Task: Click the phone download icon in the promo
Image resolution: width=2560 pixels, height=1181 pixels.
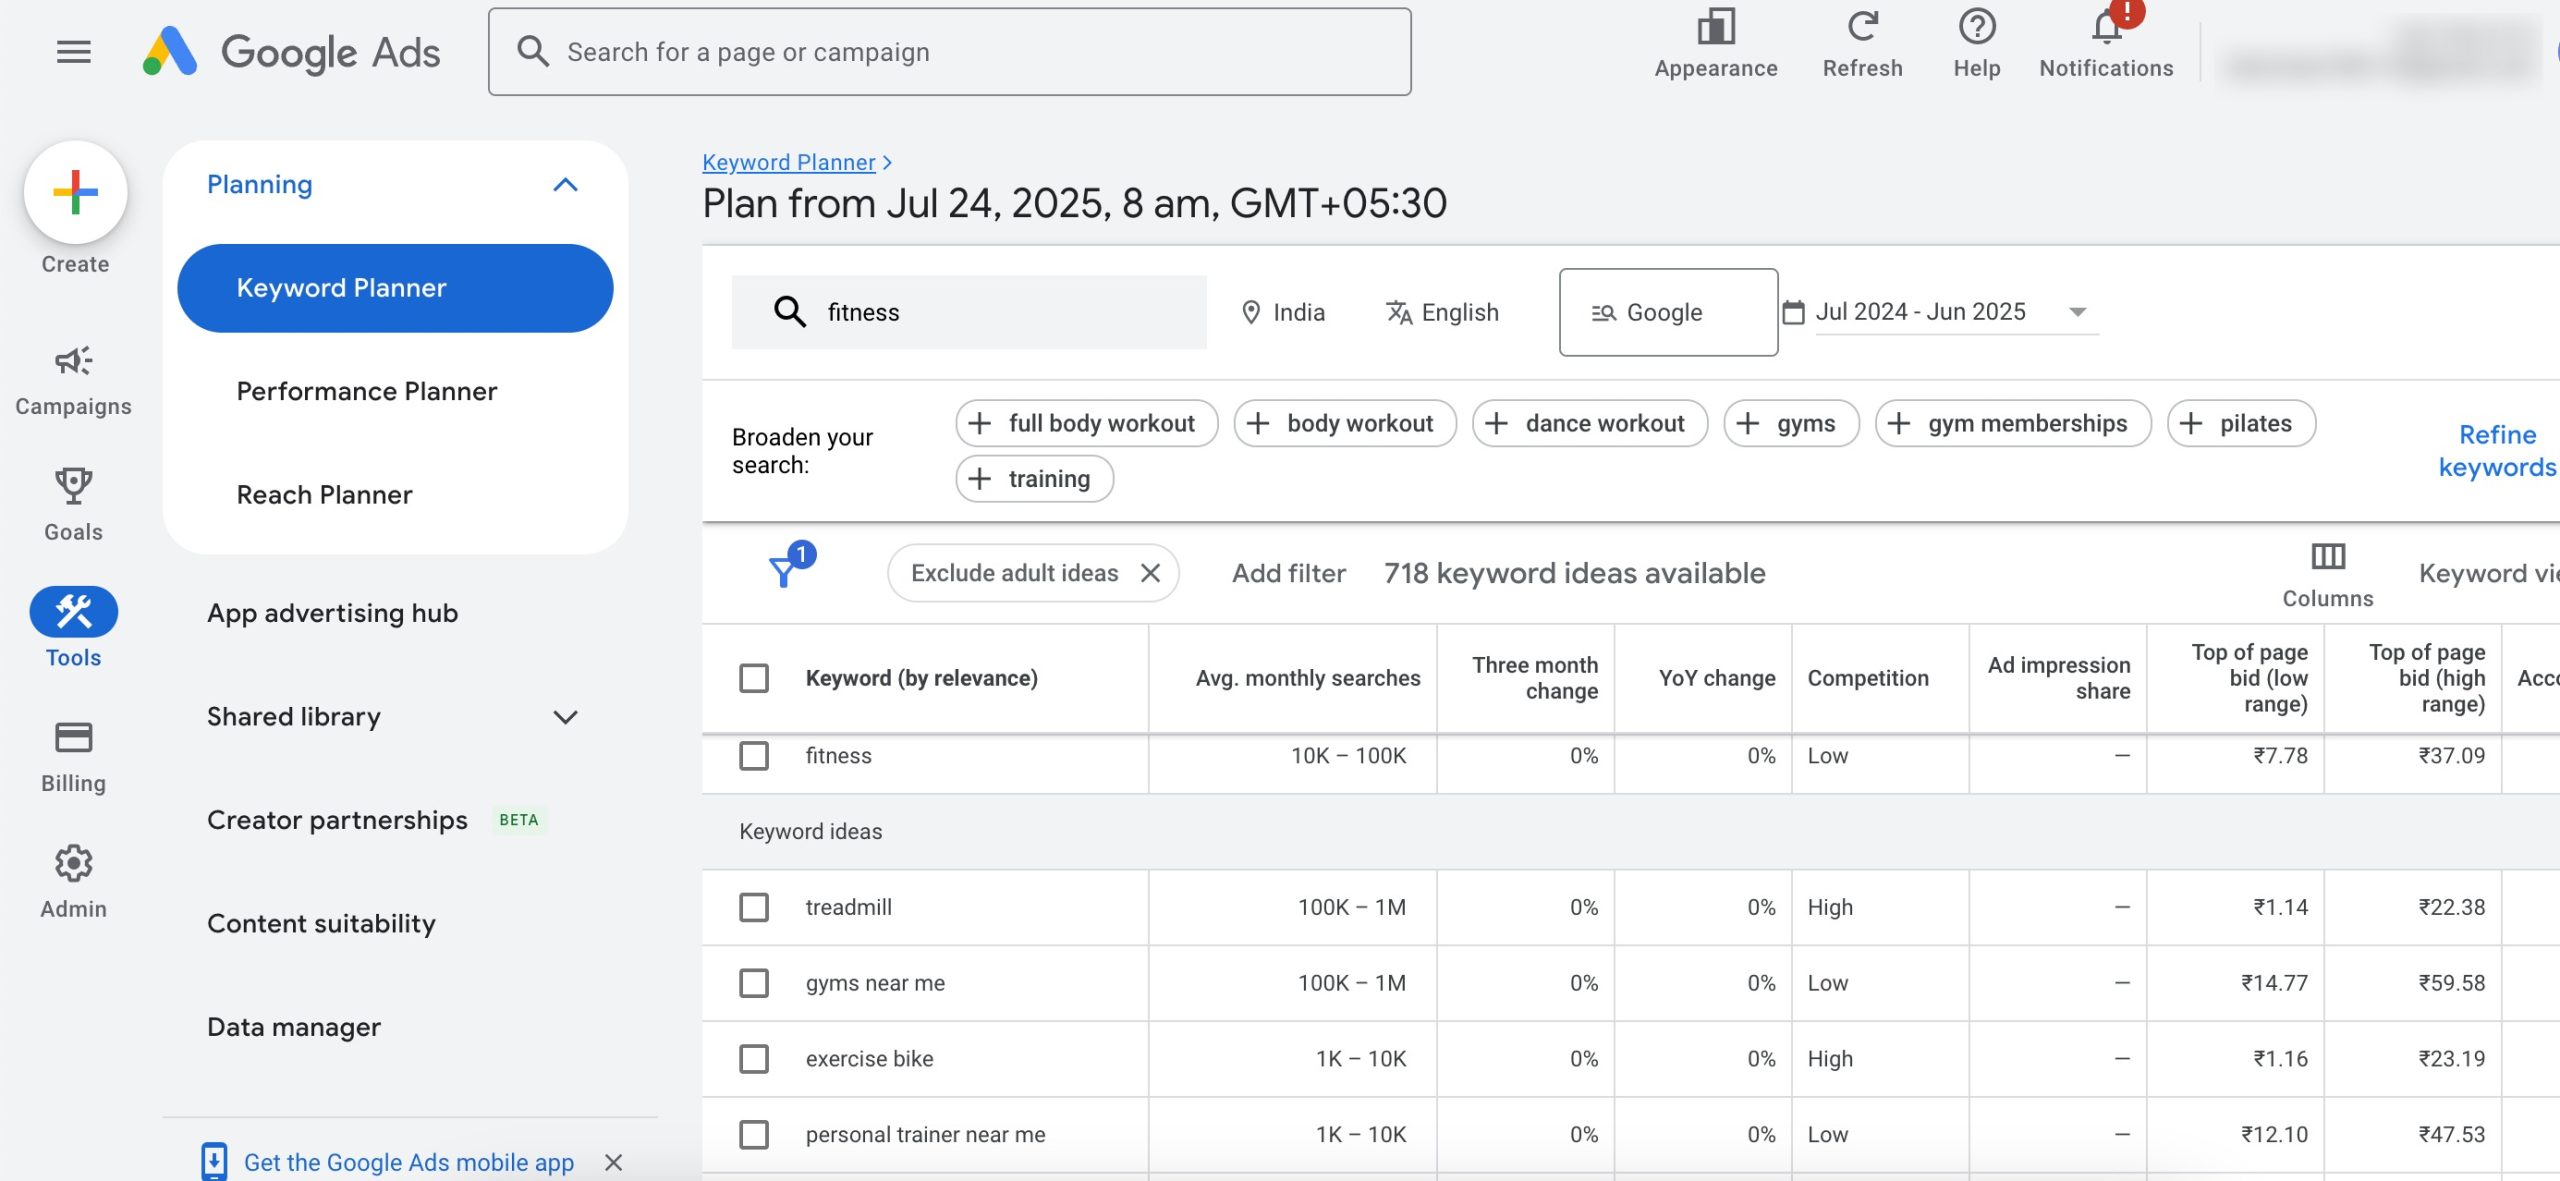Action: click(213, 1161)
